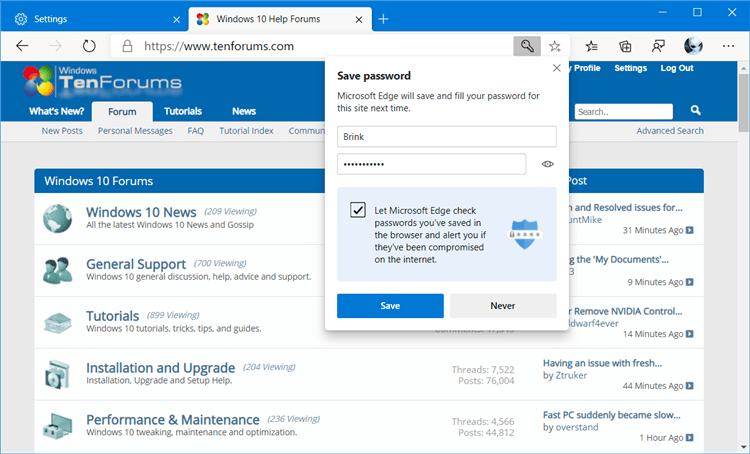This screenshot has height=454, width=750.
Task: Close the Settings tab
Action: 176,20
